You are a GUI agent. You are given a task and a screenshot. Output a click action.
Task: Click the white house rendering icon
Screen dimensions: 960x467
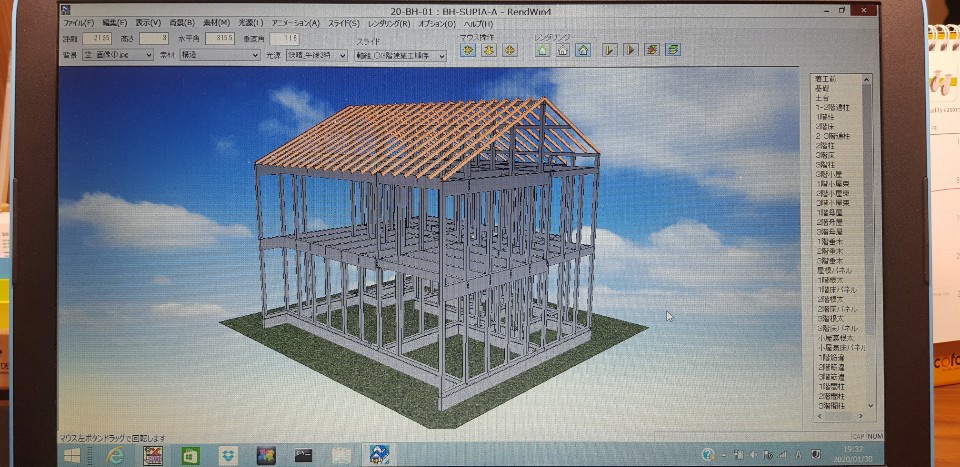[563, 50]
